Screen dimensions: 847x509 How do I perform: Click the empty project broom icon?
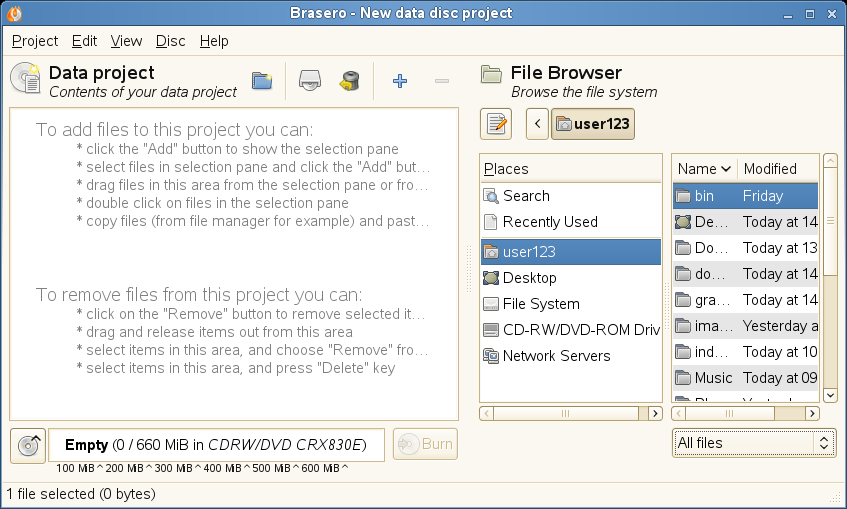(x=349, y=81)
